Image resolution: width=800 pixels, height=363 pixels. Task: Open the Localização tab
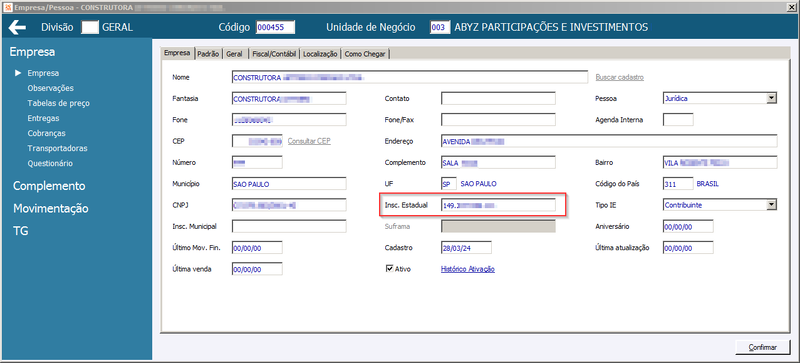(x=320, y=54)
